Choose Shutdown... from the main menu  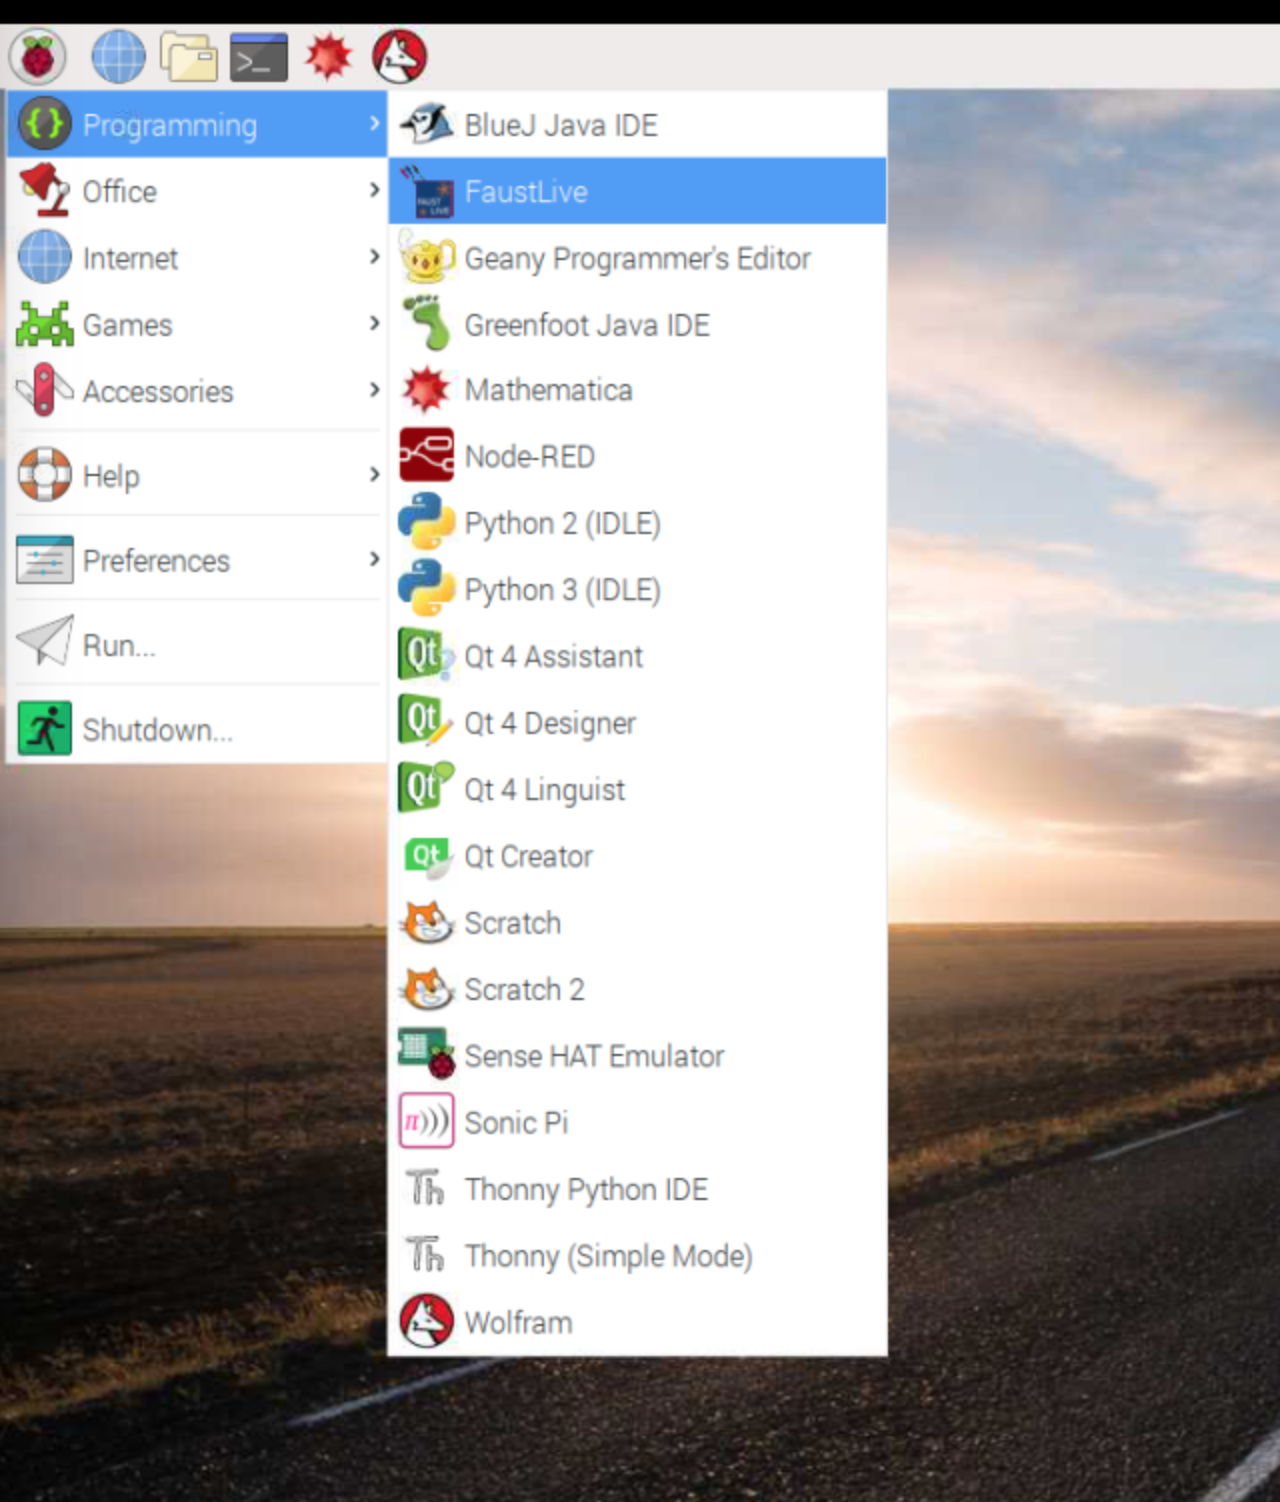(x=197, y=729)
